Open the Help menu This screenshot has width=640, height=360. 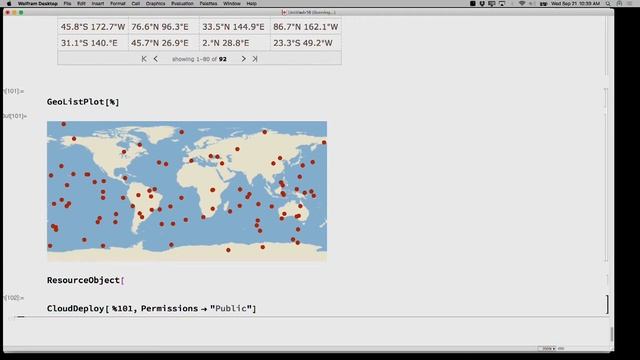pyautogui.click(x=251, y=3)
